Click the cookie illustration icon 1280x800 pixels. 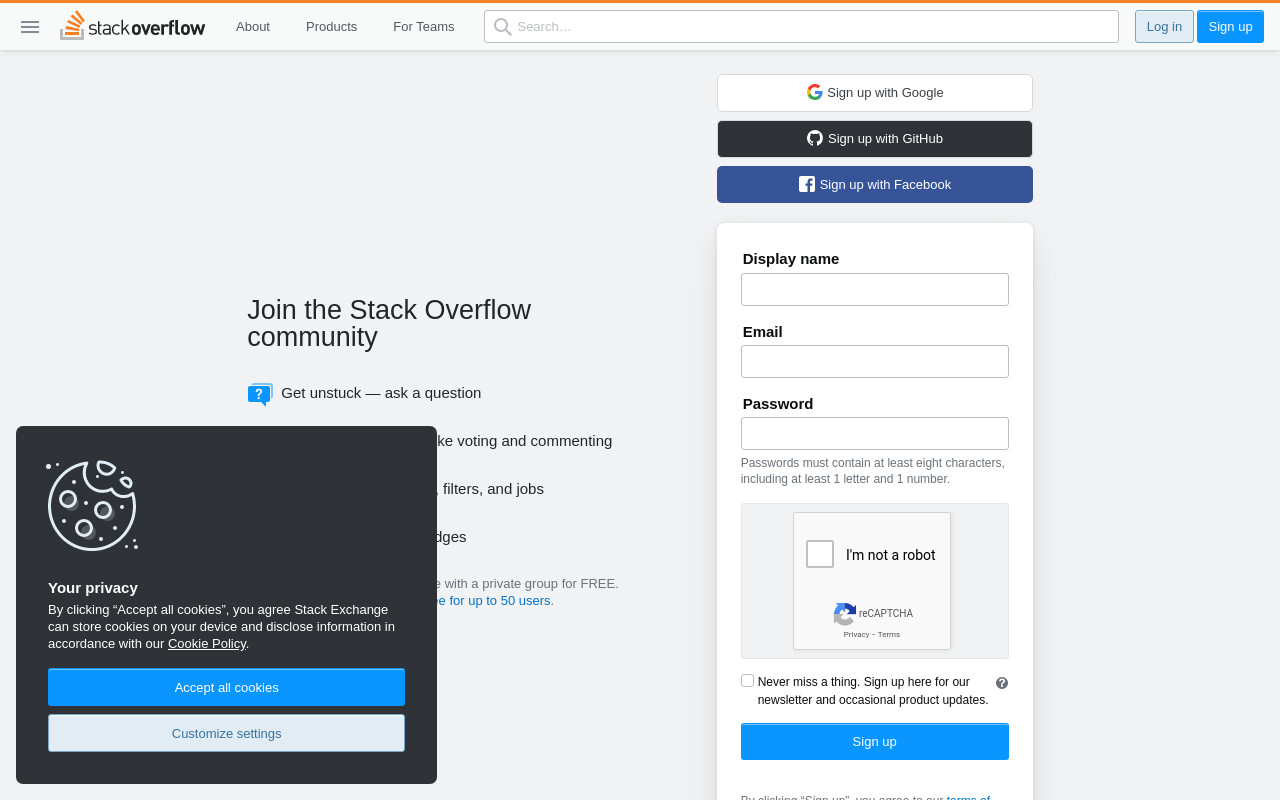click(x=92, y=505)
